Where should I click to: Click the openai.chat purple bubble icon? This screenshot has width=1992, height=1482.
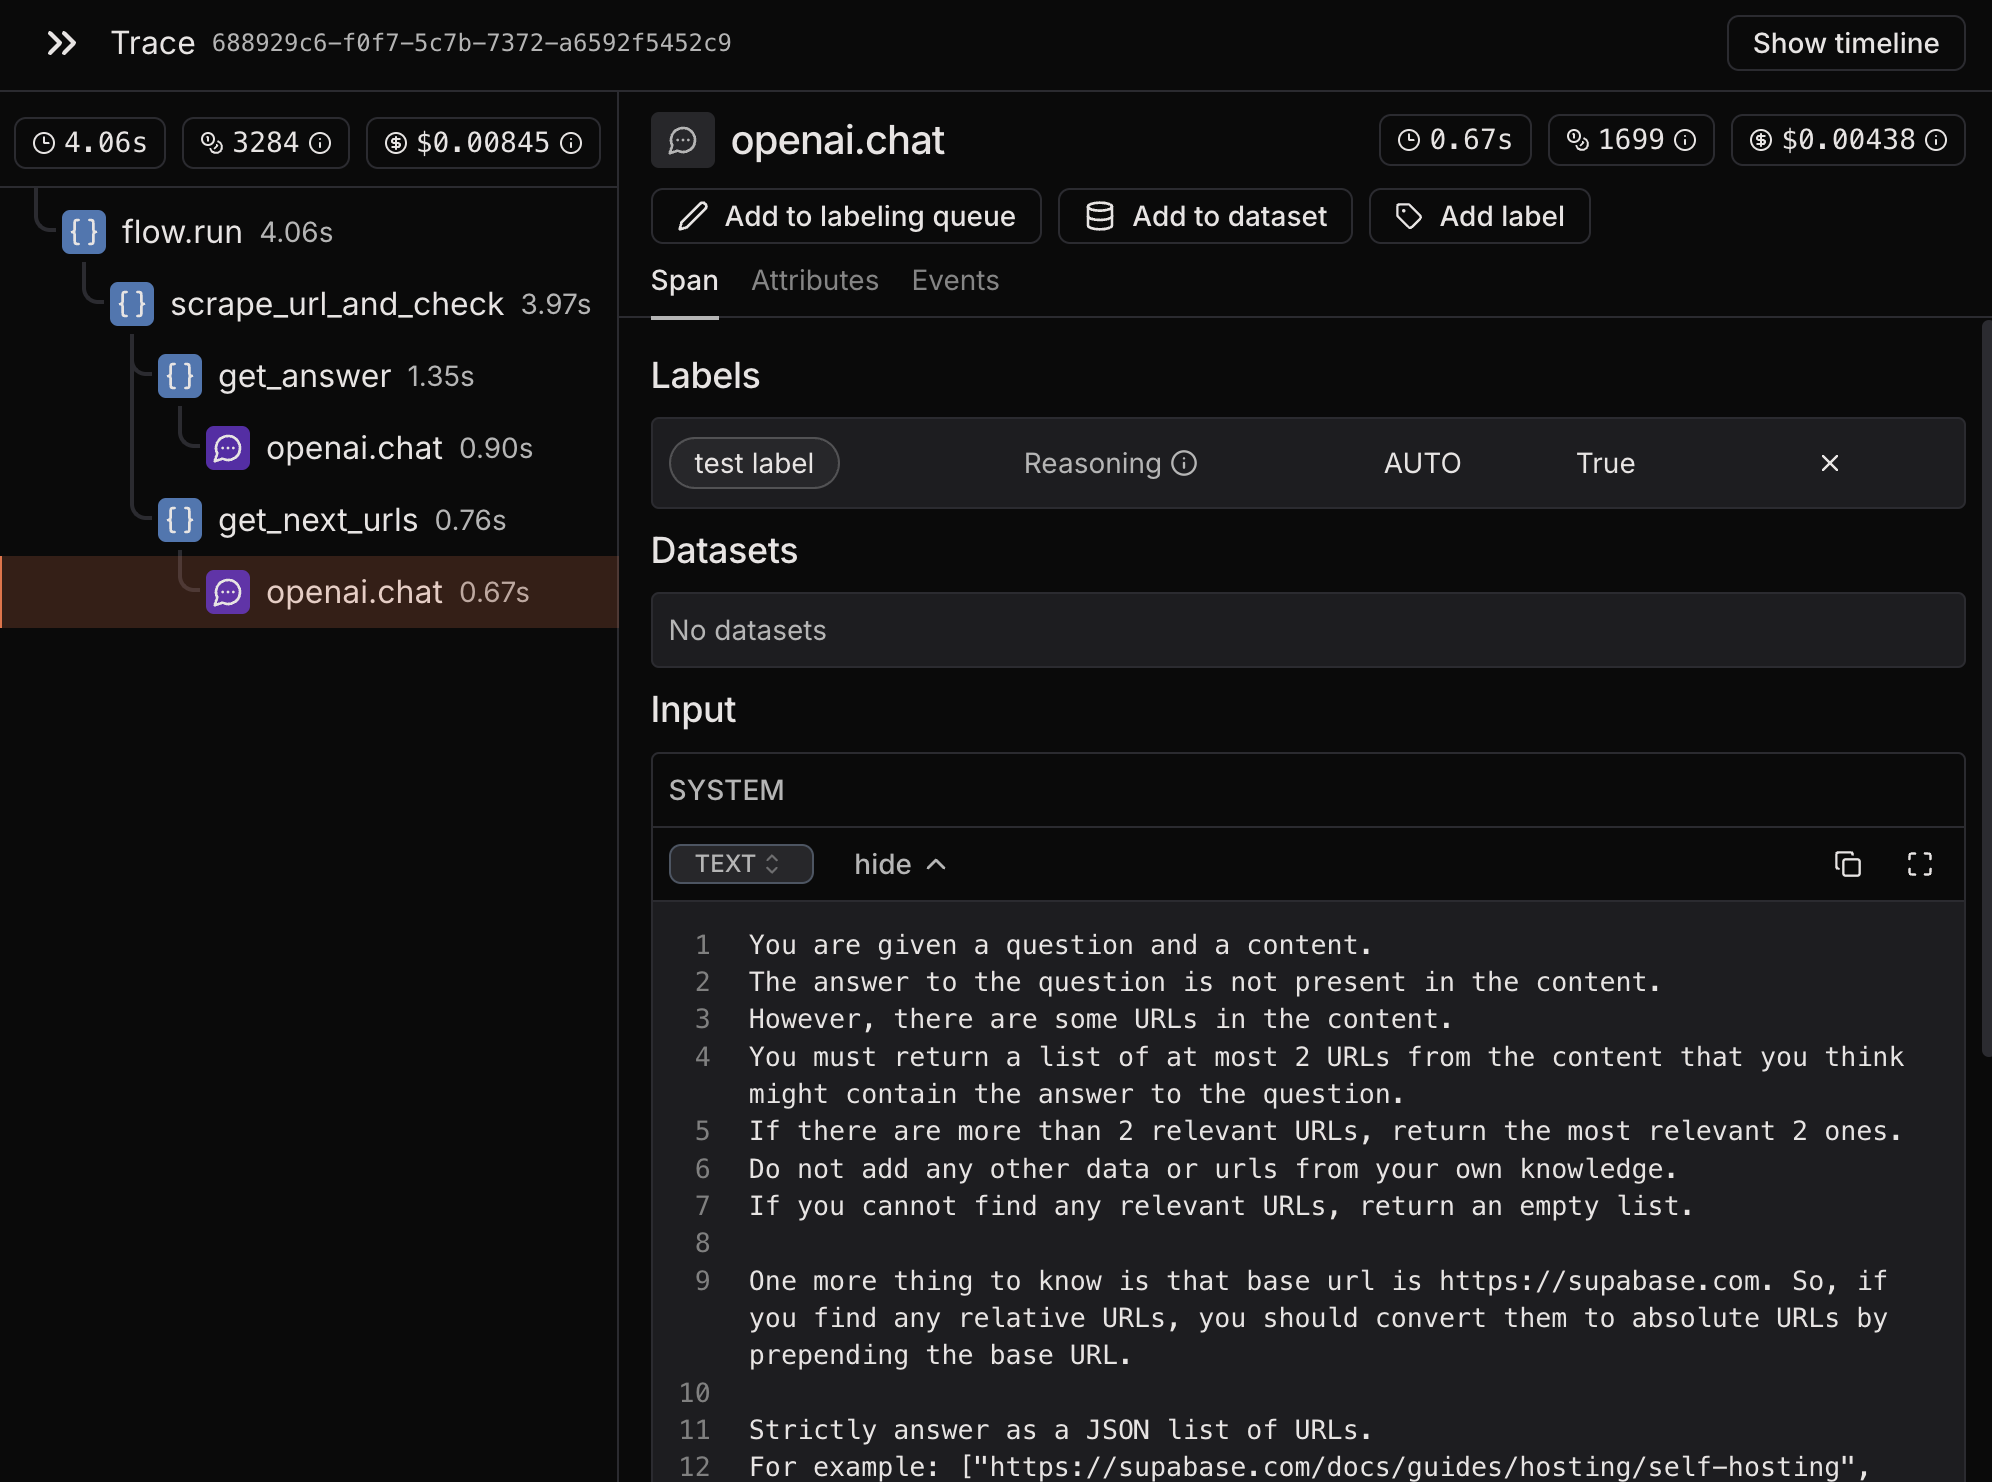point(227,592)
